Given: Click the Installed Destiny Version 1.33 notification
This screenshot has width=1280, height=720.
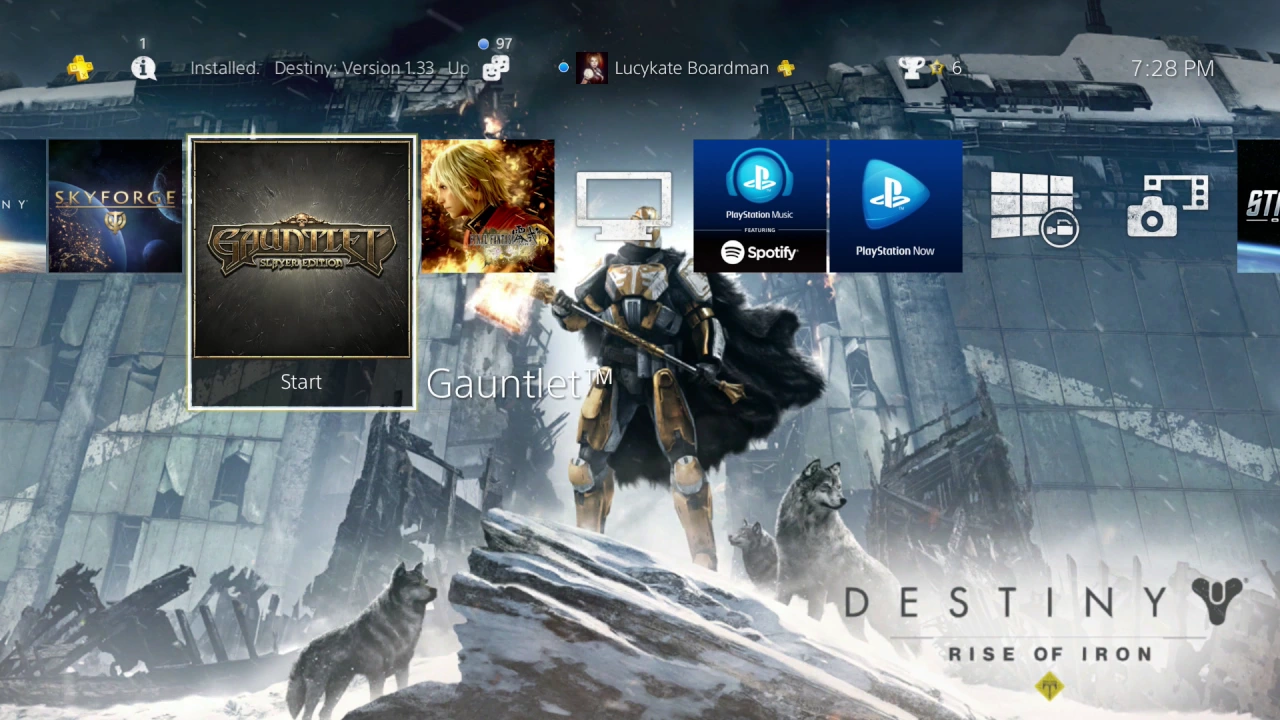Looking at the screenshot, I should click(329, 68).
